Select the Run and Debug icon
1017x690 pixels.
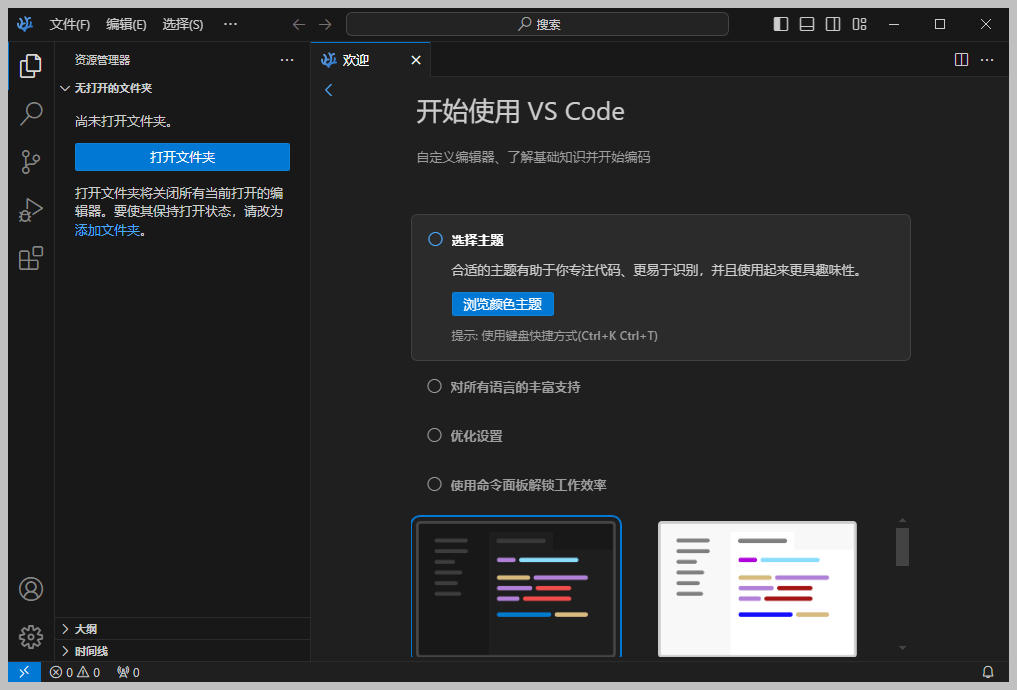point(30,209)
